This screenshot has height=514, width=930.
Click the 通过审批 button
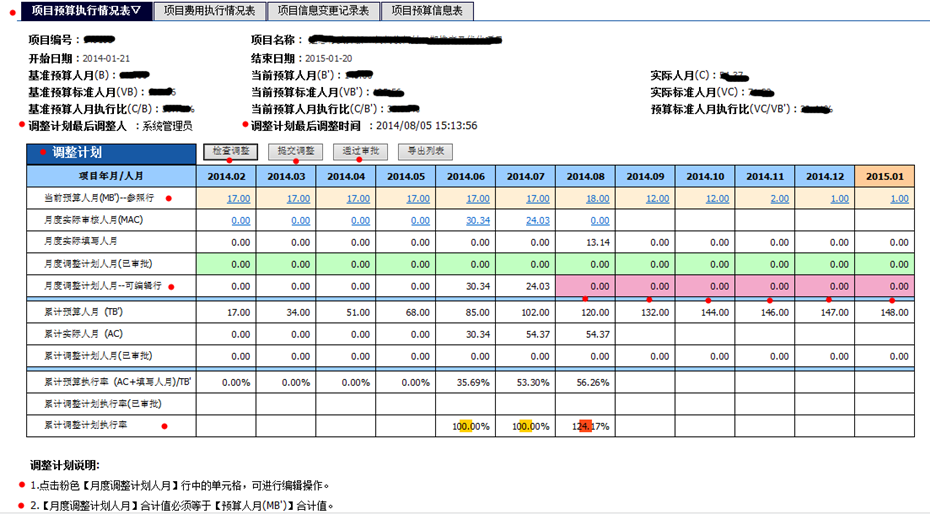(360, 152)
